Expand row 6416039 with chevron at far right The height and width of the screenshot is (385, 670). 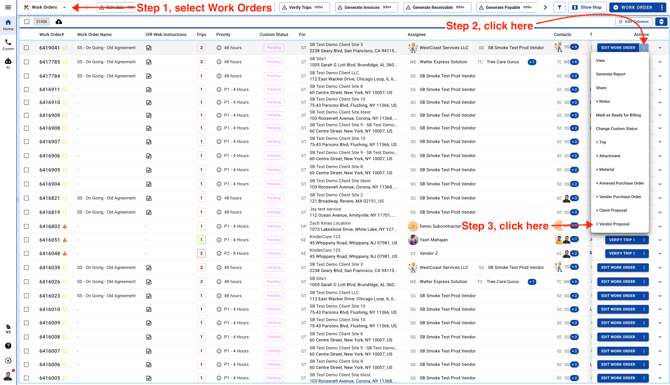(660, 268)
